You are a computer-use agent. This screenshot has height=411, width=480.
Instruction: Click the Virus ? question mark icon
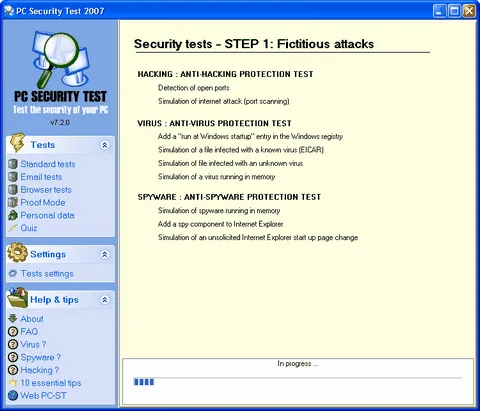[13, 344]
